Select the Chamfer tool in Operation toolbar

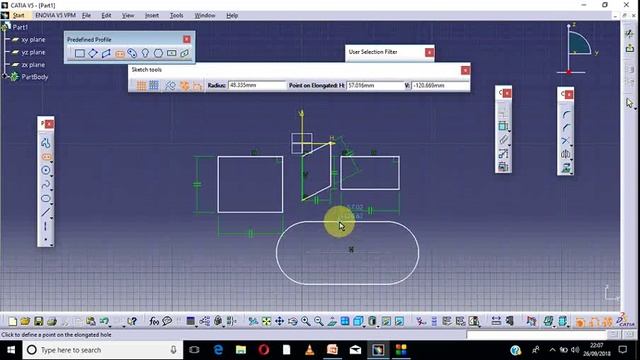coord(566,128)
